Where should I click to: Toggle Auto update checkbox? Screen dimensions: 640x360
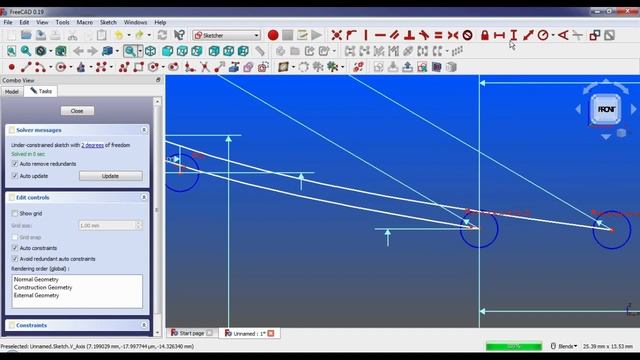[15, 176]
